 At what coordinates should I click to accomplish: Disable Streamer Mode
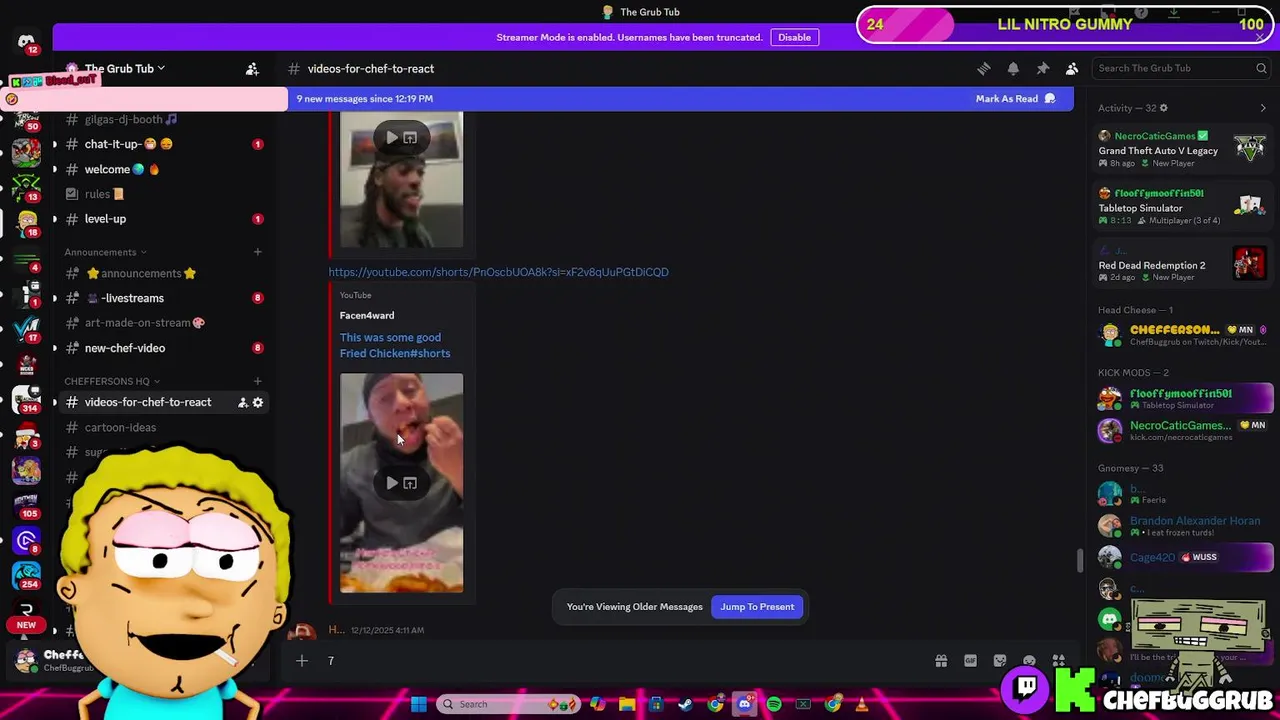click(x=794, y=37)
